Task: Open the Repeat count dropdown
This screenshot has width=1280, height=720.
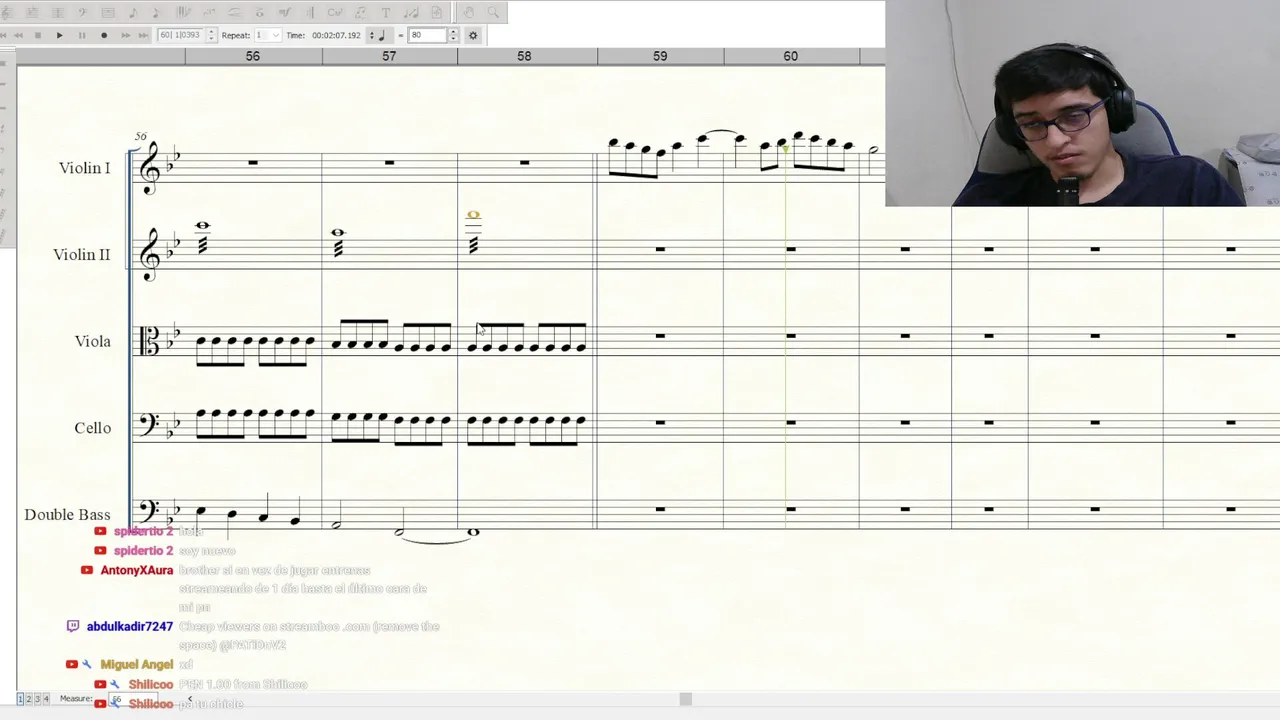Action: [x=268, y=35]
